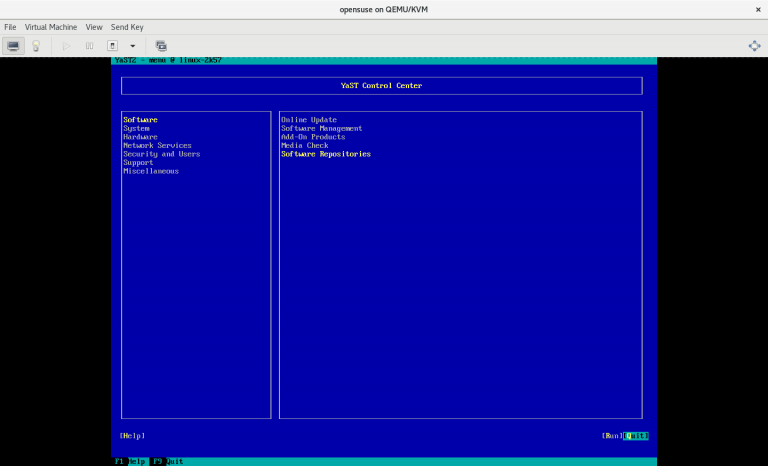This screenshot has height=466, width=768.
Task: Toggle fullscreen with the top-right icon
Action: click(x=754, y=45)
